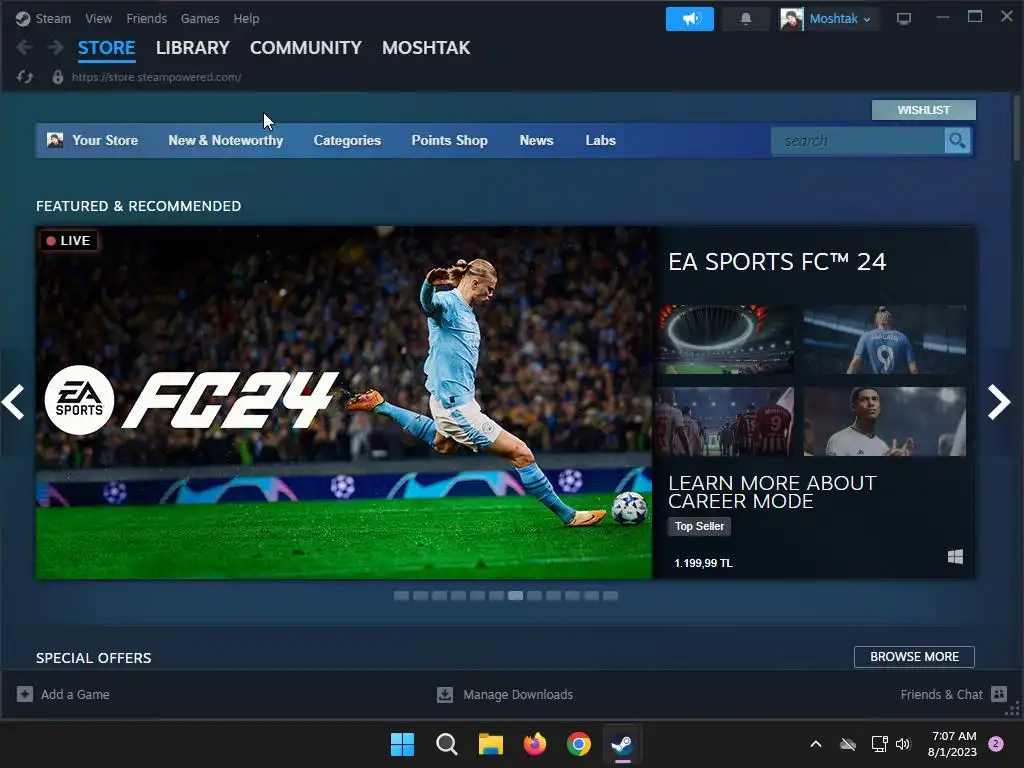This screenshot has width=1024, height=768.
Task: Open the View menu
Action: click(x=98, y=18)
